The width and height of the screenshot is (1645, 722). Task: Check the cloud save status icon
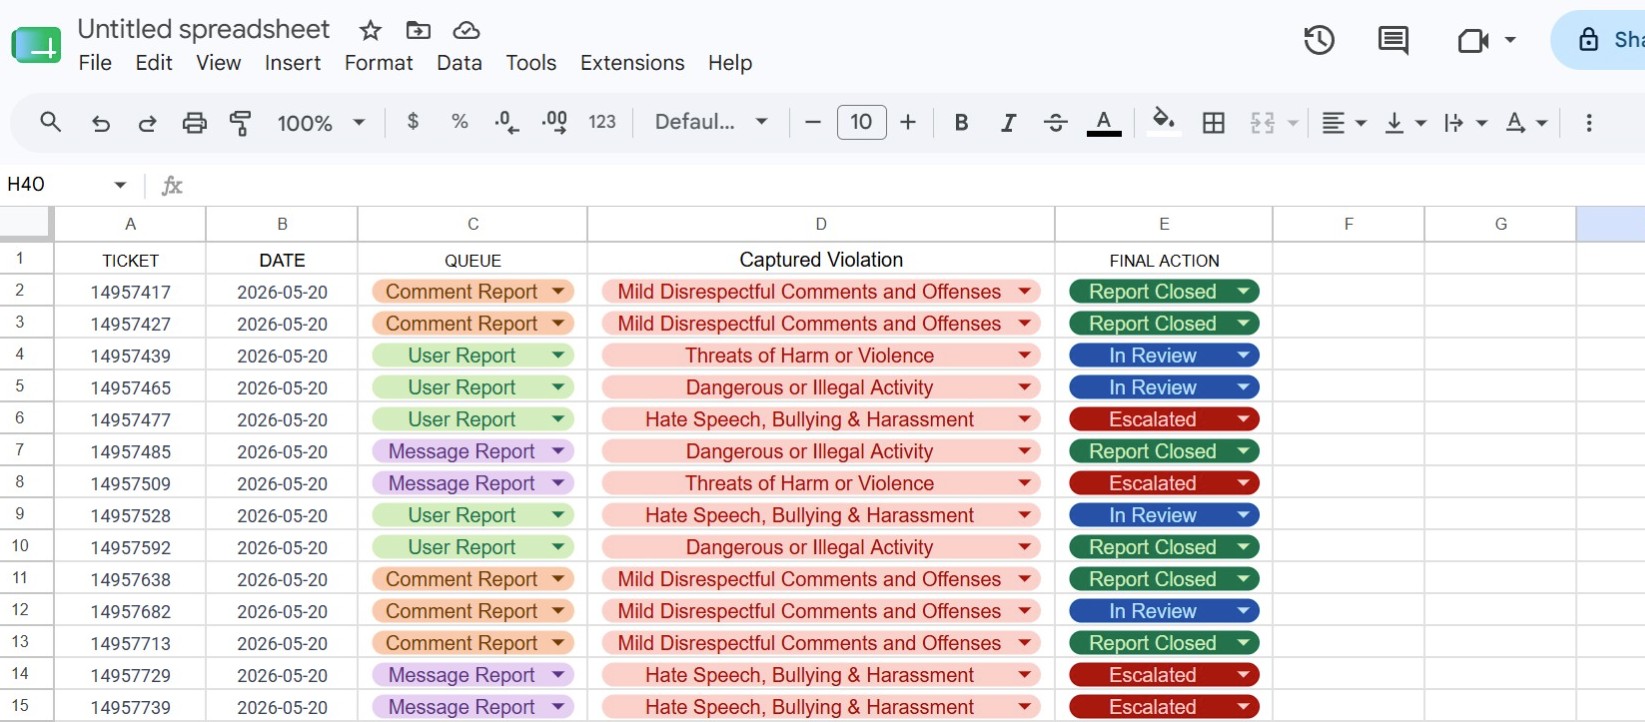pos(466,30)
